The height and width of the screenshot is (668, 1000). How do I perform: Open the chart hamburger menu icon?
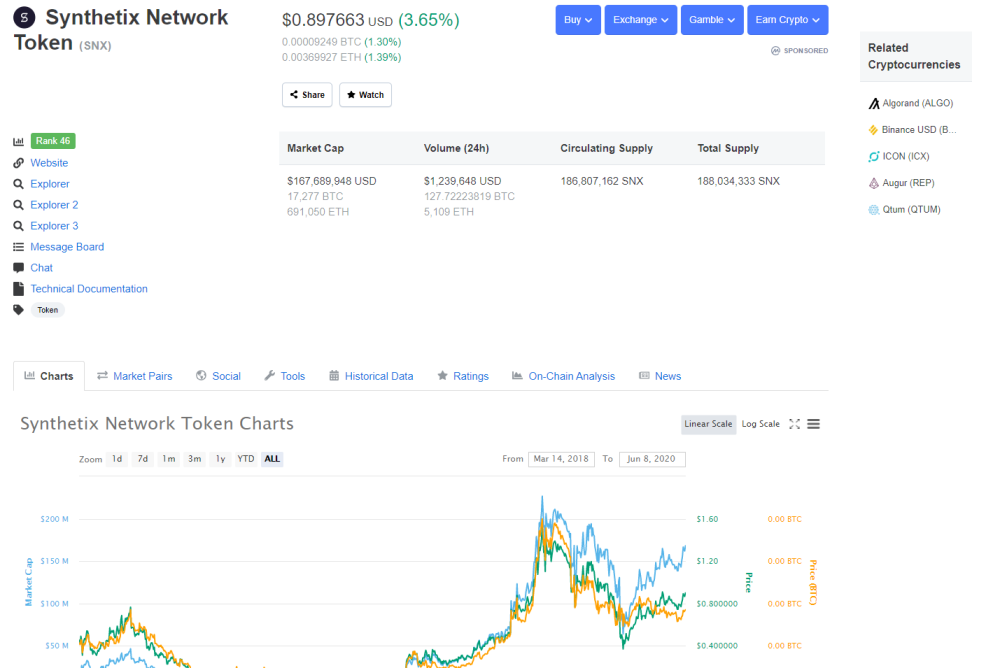(813, 424)
